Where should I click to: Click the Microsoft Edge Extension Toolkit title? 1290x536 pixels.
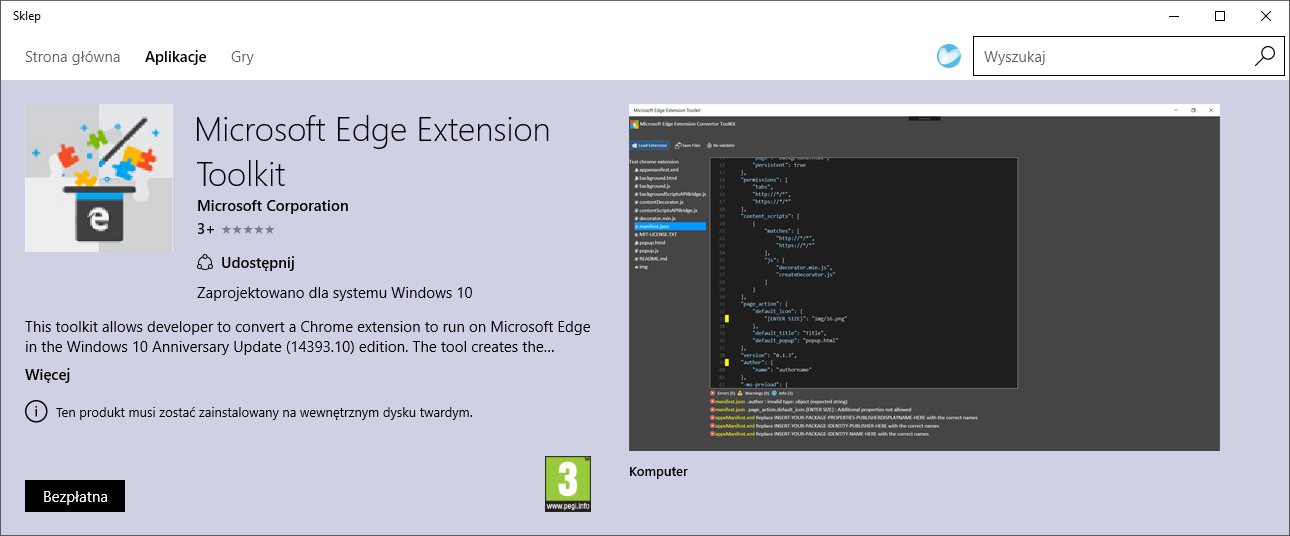tap(373, 151)
